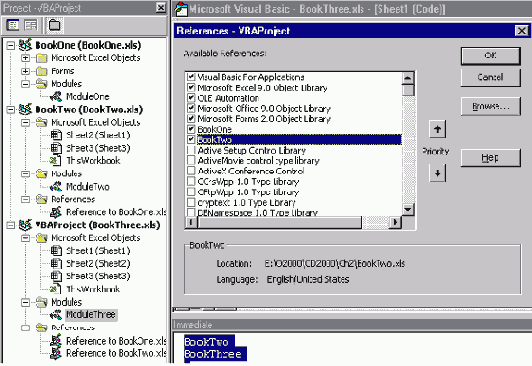Click Sheet3 (Sheet3) worksheet icon under BookThree

tap(56, 276)
